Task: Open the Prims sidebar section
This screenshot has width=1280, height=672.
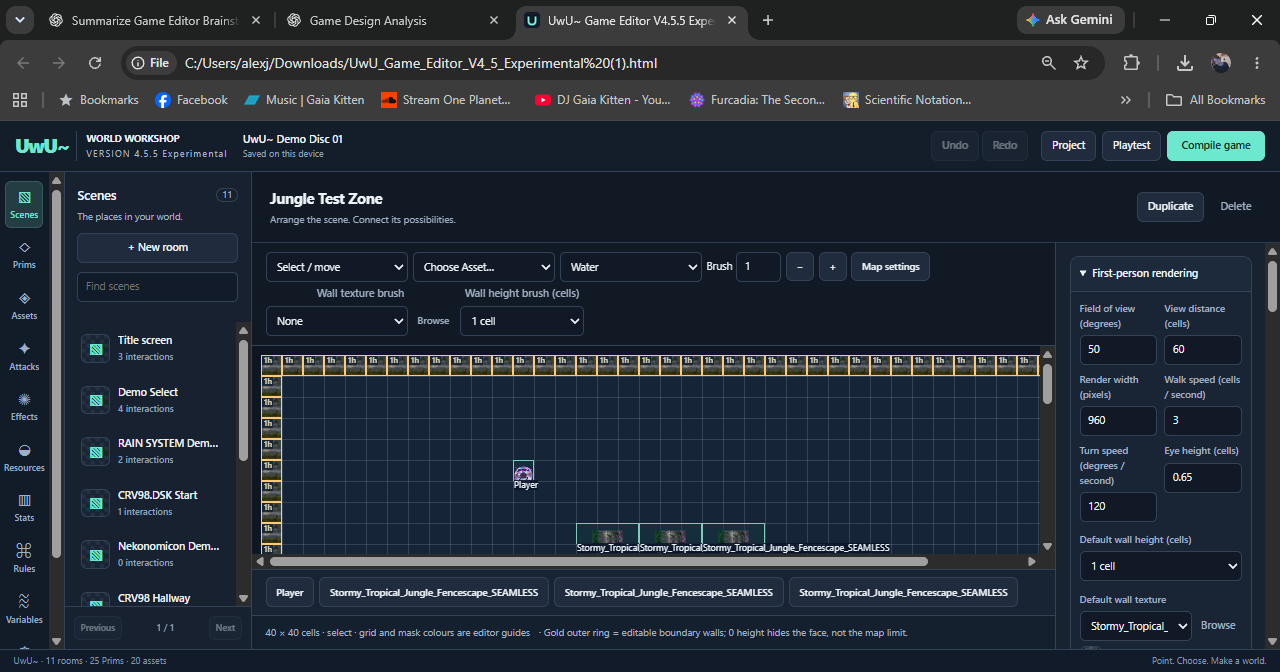Action: tap(24, 255)
